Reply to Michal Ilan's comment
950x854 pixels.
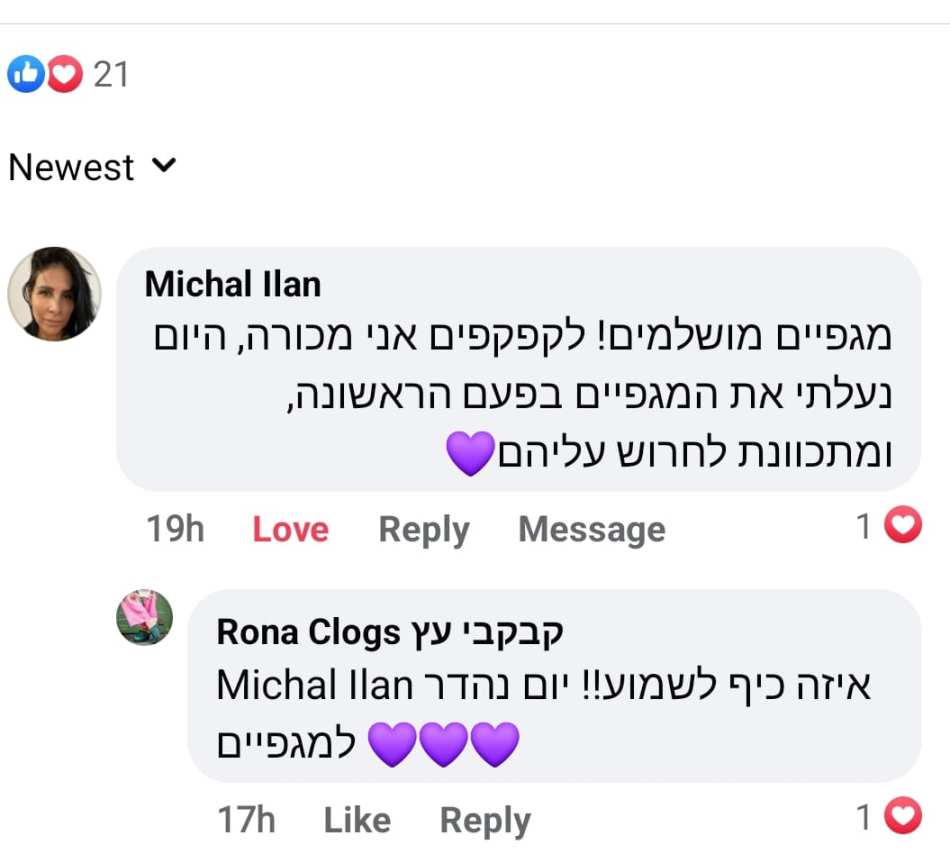[423, 529]
